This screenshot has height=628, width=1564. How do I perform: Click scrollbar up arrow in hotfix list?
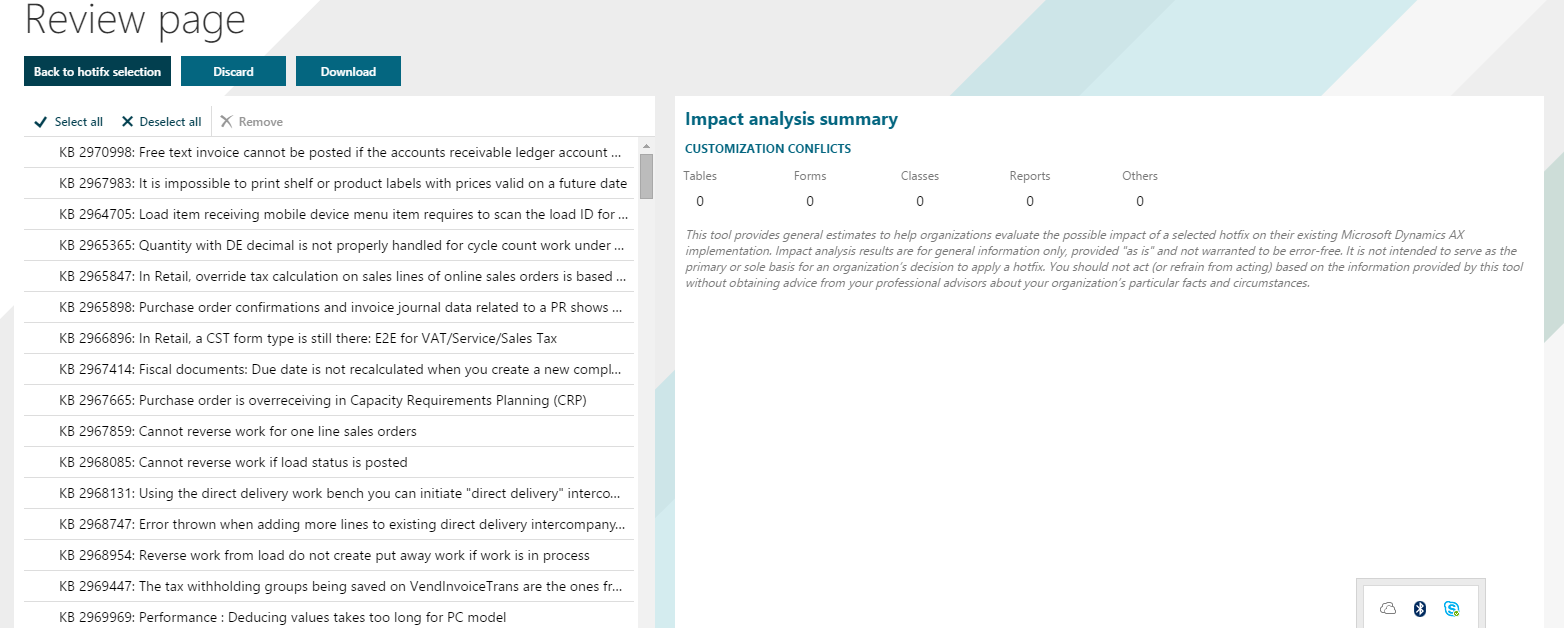[x=646, y=145]
